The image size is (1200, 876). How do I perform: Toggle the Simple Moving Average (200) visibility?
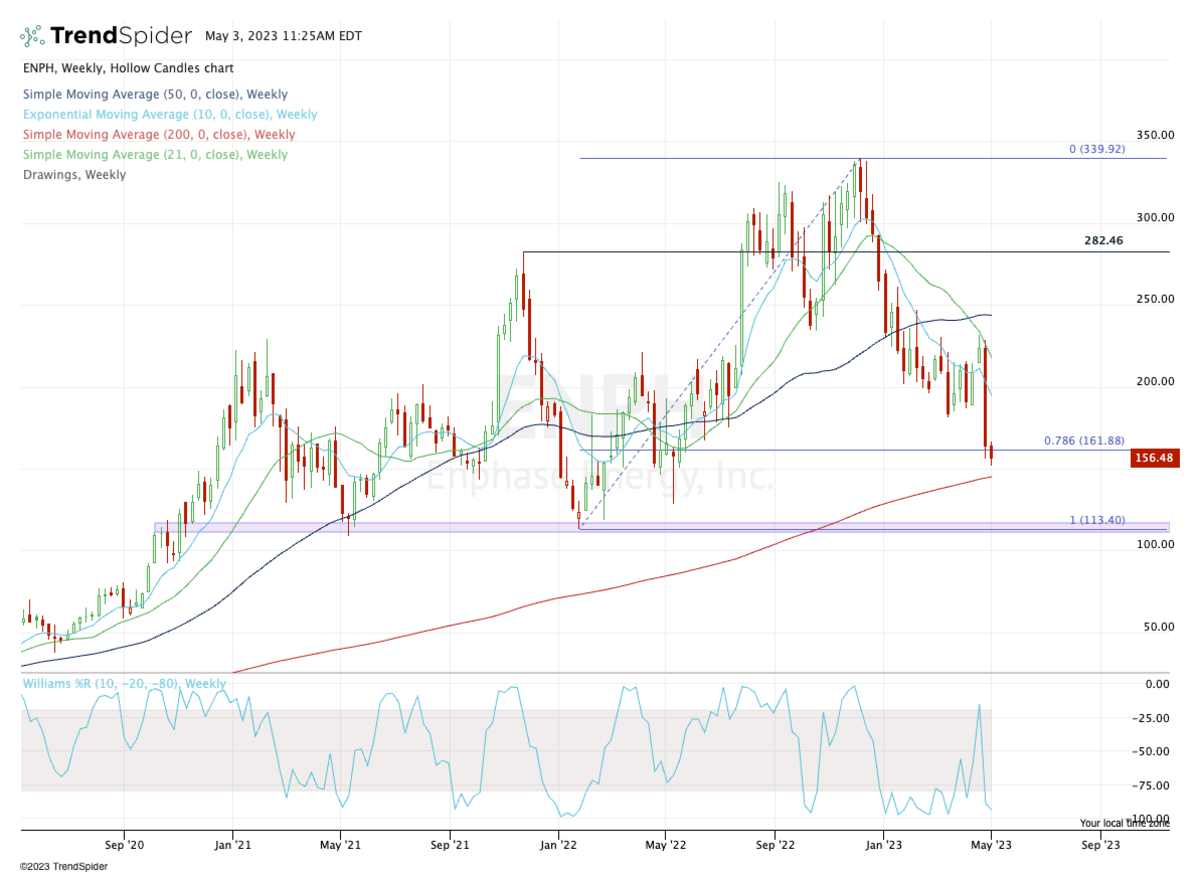click(x=160, y=134)
